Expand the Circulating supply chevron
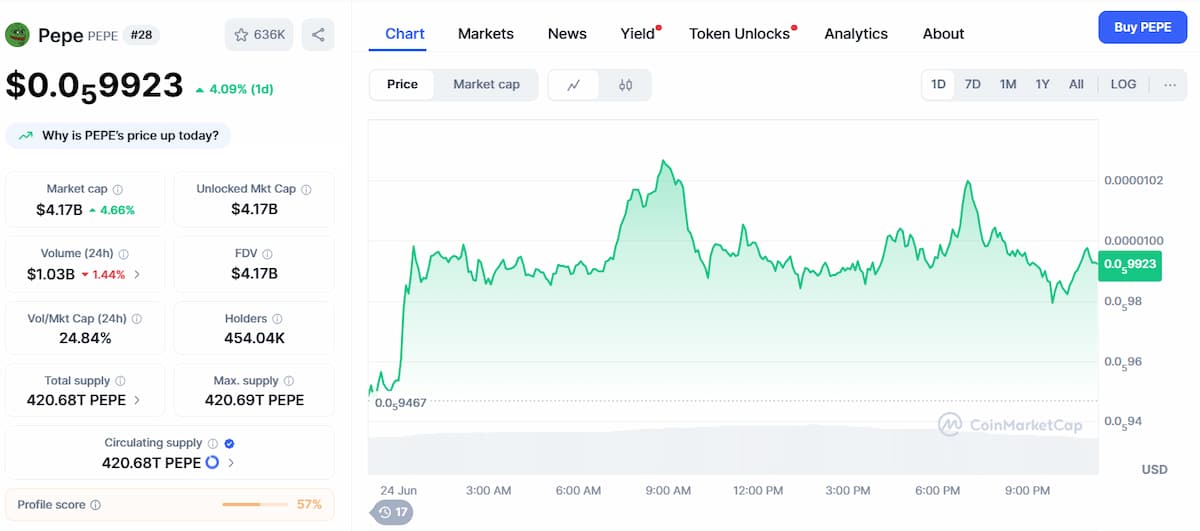 pyautogui.click(x=231, y=463)
